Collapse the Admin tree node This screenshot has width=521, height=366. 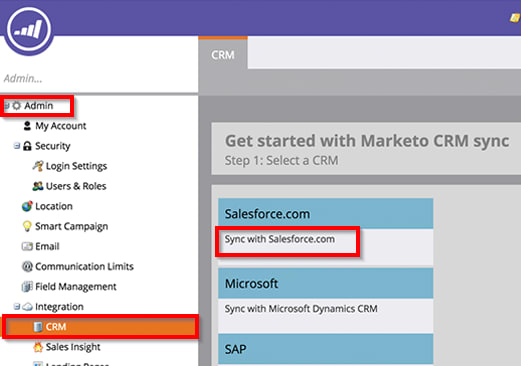click(x=6, y=106)
